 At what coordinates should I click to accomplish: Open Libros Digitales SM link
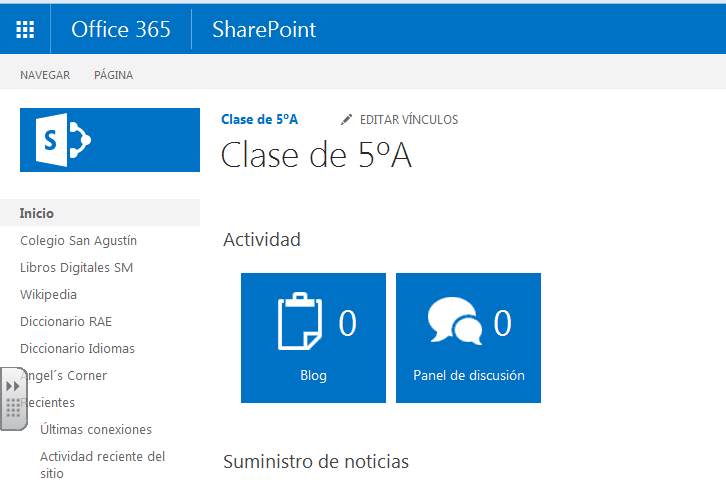point(76,268)
